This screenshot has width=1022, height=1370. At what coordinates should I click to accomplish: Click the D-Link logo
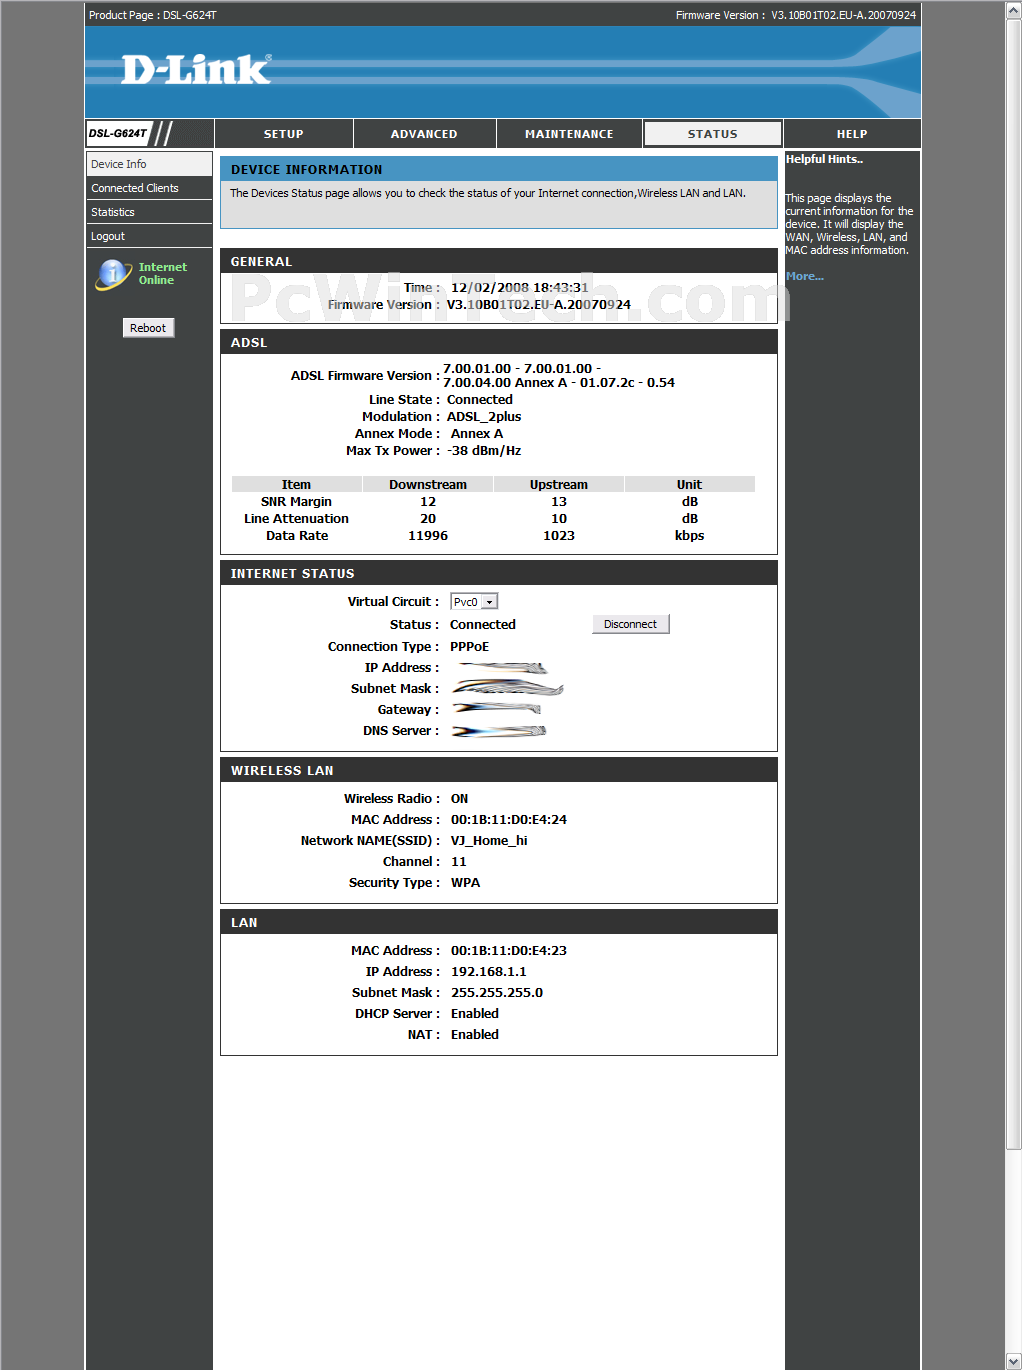pos(196,69)
